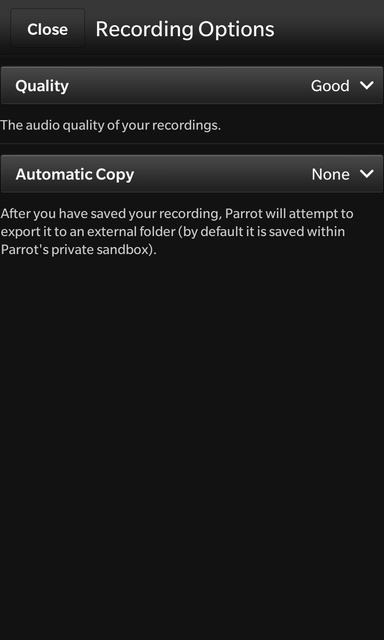Tap the divider line above Automatic Copy
The image size is (384, 640).
coord(192,143)
